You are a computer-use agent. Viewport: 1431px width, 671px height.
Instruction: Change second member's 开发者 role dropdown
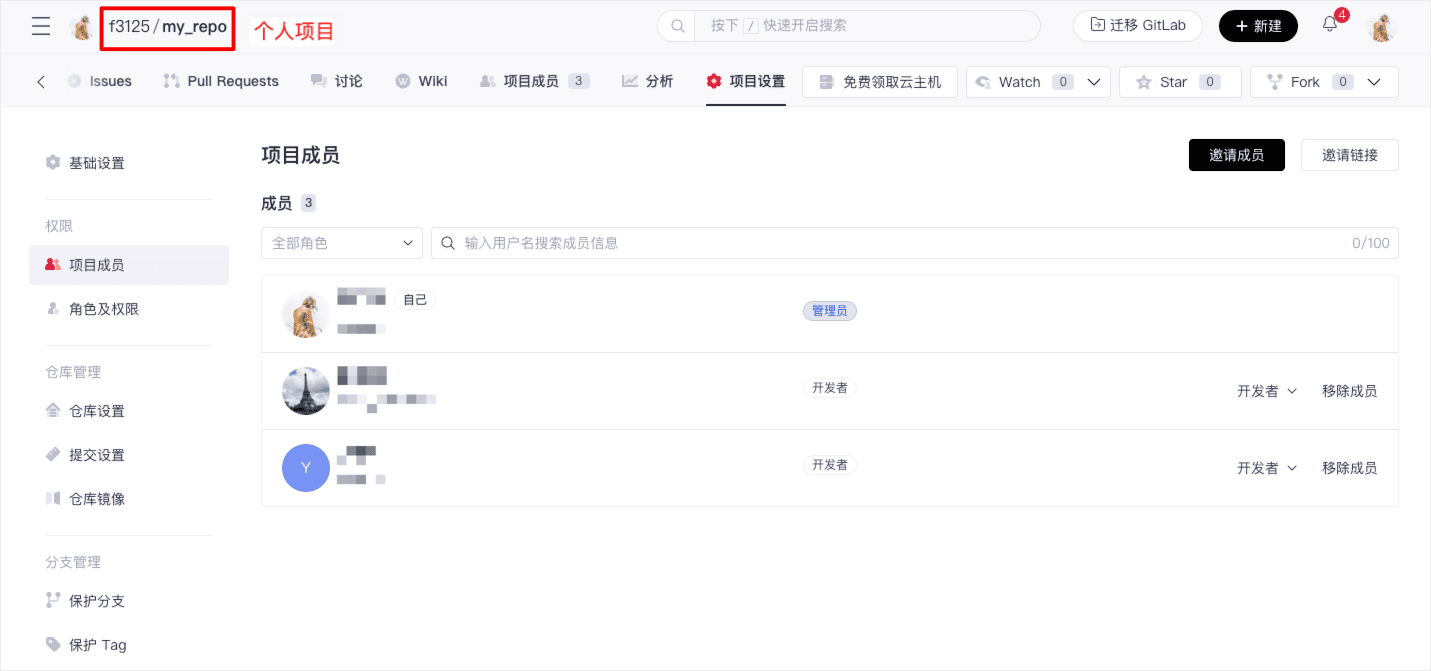coord(1266,391)
